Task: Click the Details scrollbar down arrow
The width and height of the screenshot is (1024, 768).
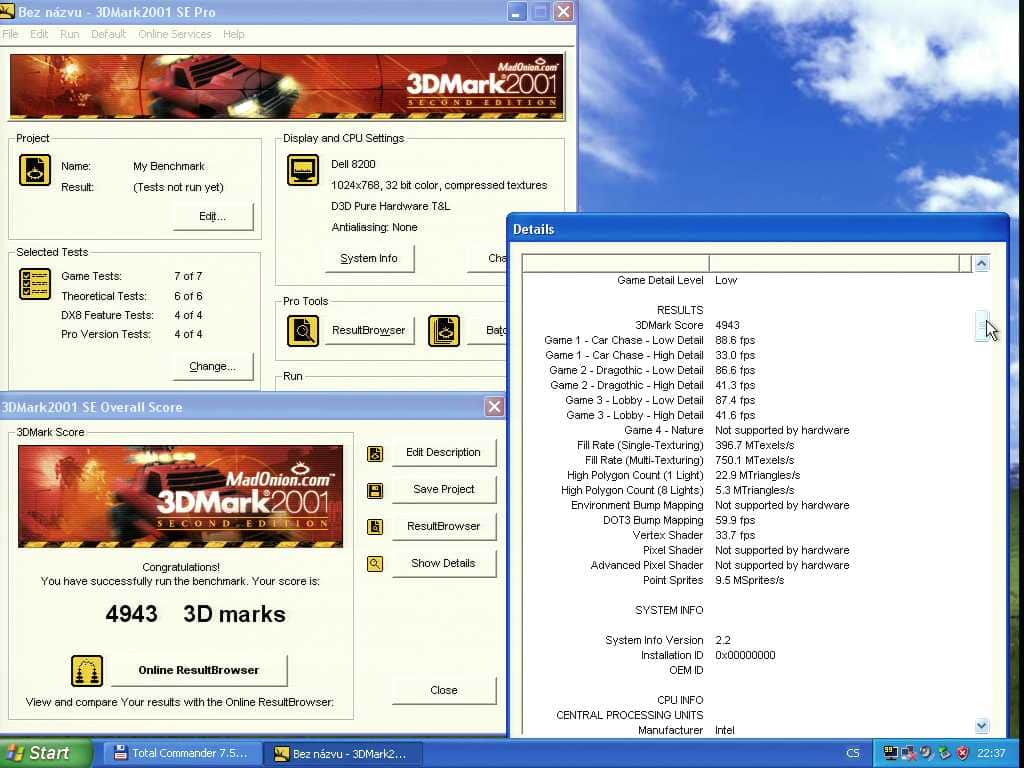Action: pos(982,726)
